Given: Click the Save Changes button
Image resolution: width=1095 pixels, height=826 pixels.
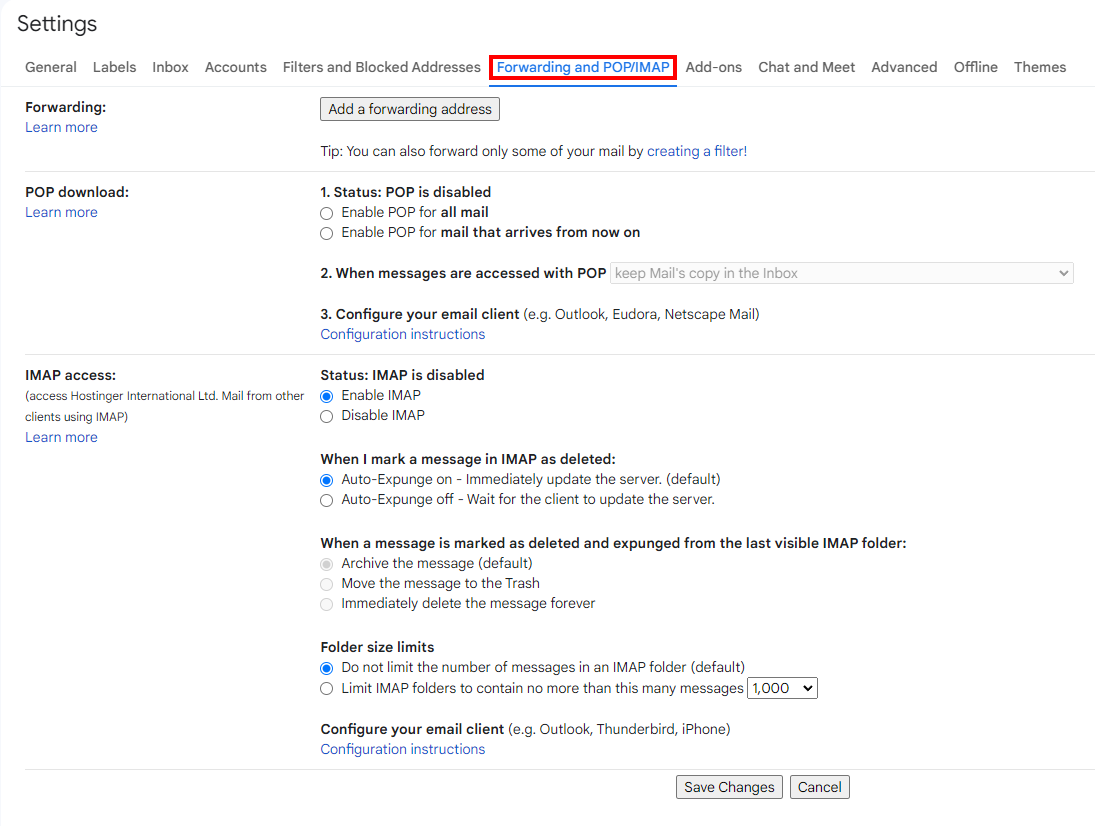Looking at the screenshot, I should [729, 787].
